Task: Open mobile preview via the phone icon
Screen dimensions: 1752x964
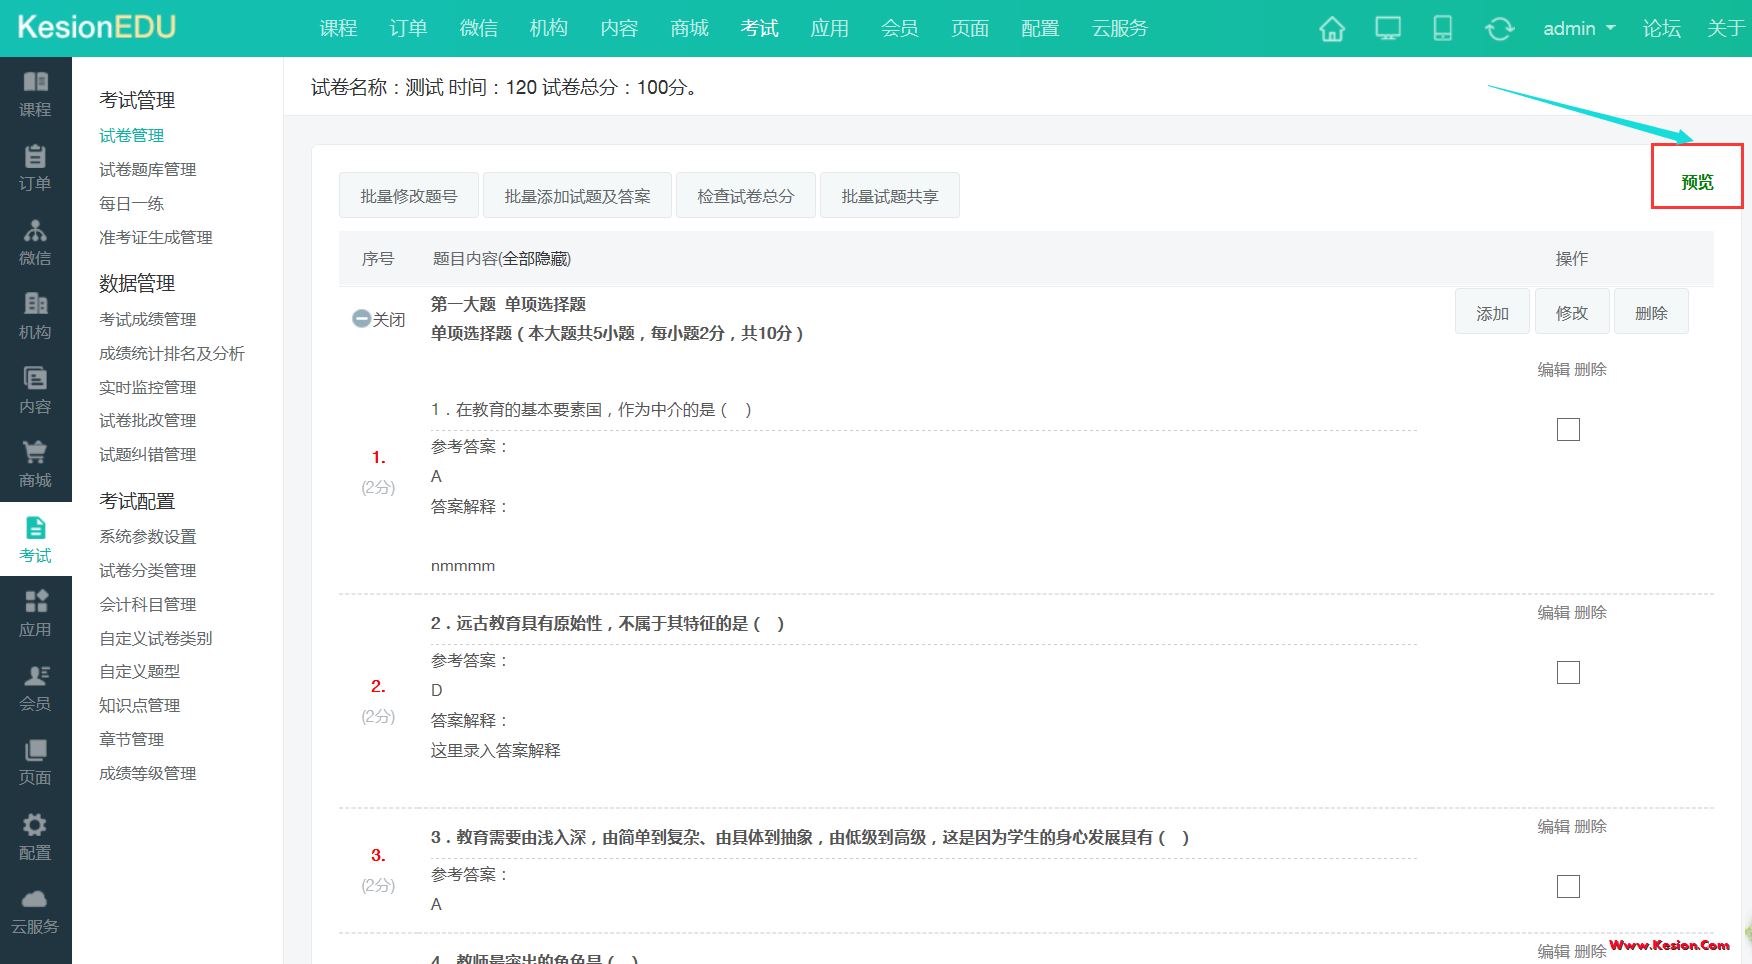Action: 1444,29
